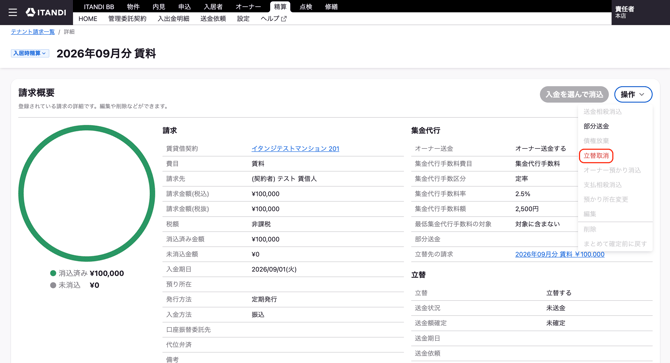Screen dimensions: 670x363
Task: Click まとめて確定前に戻す in the 操作 menu
Action: click(x=615, y=244)
